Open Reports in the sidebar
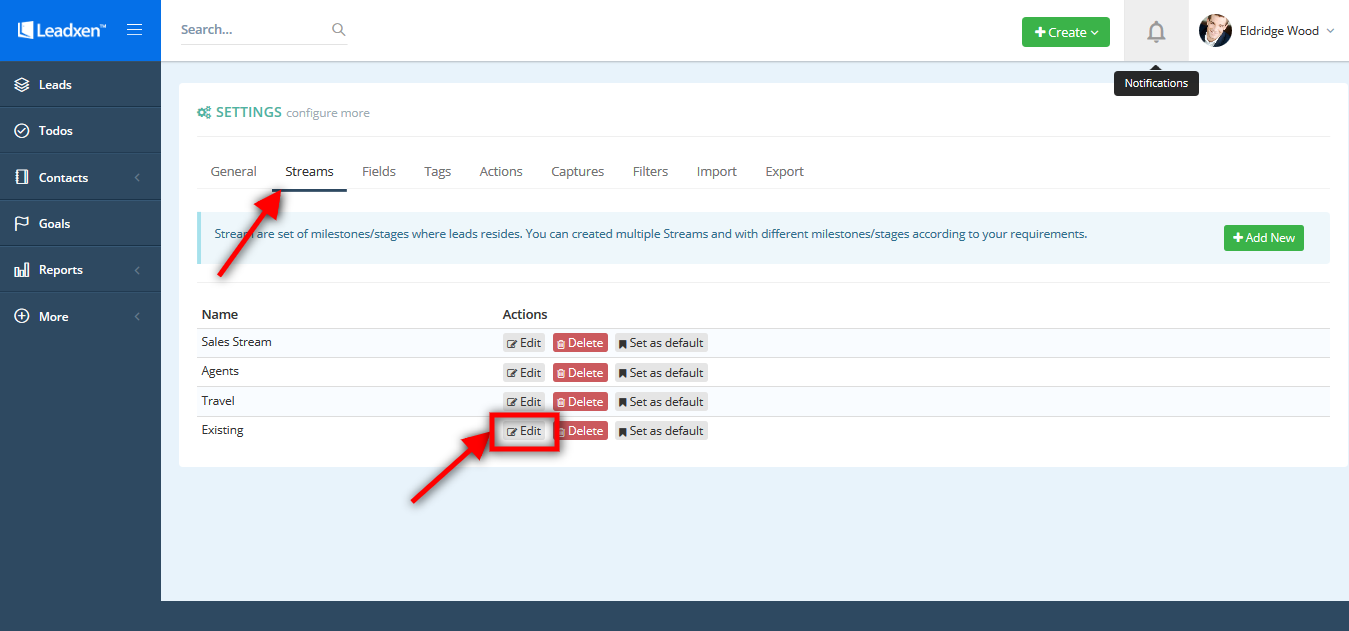 tap(80, 270)
